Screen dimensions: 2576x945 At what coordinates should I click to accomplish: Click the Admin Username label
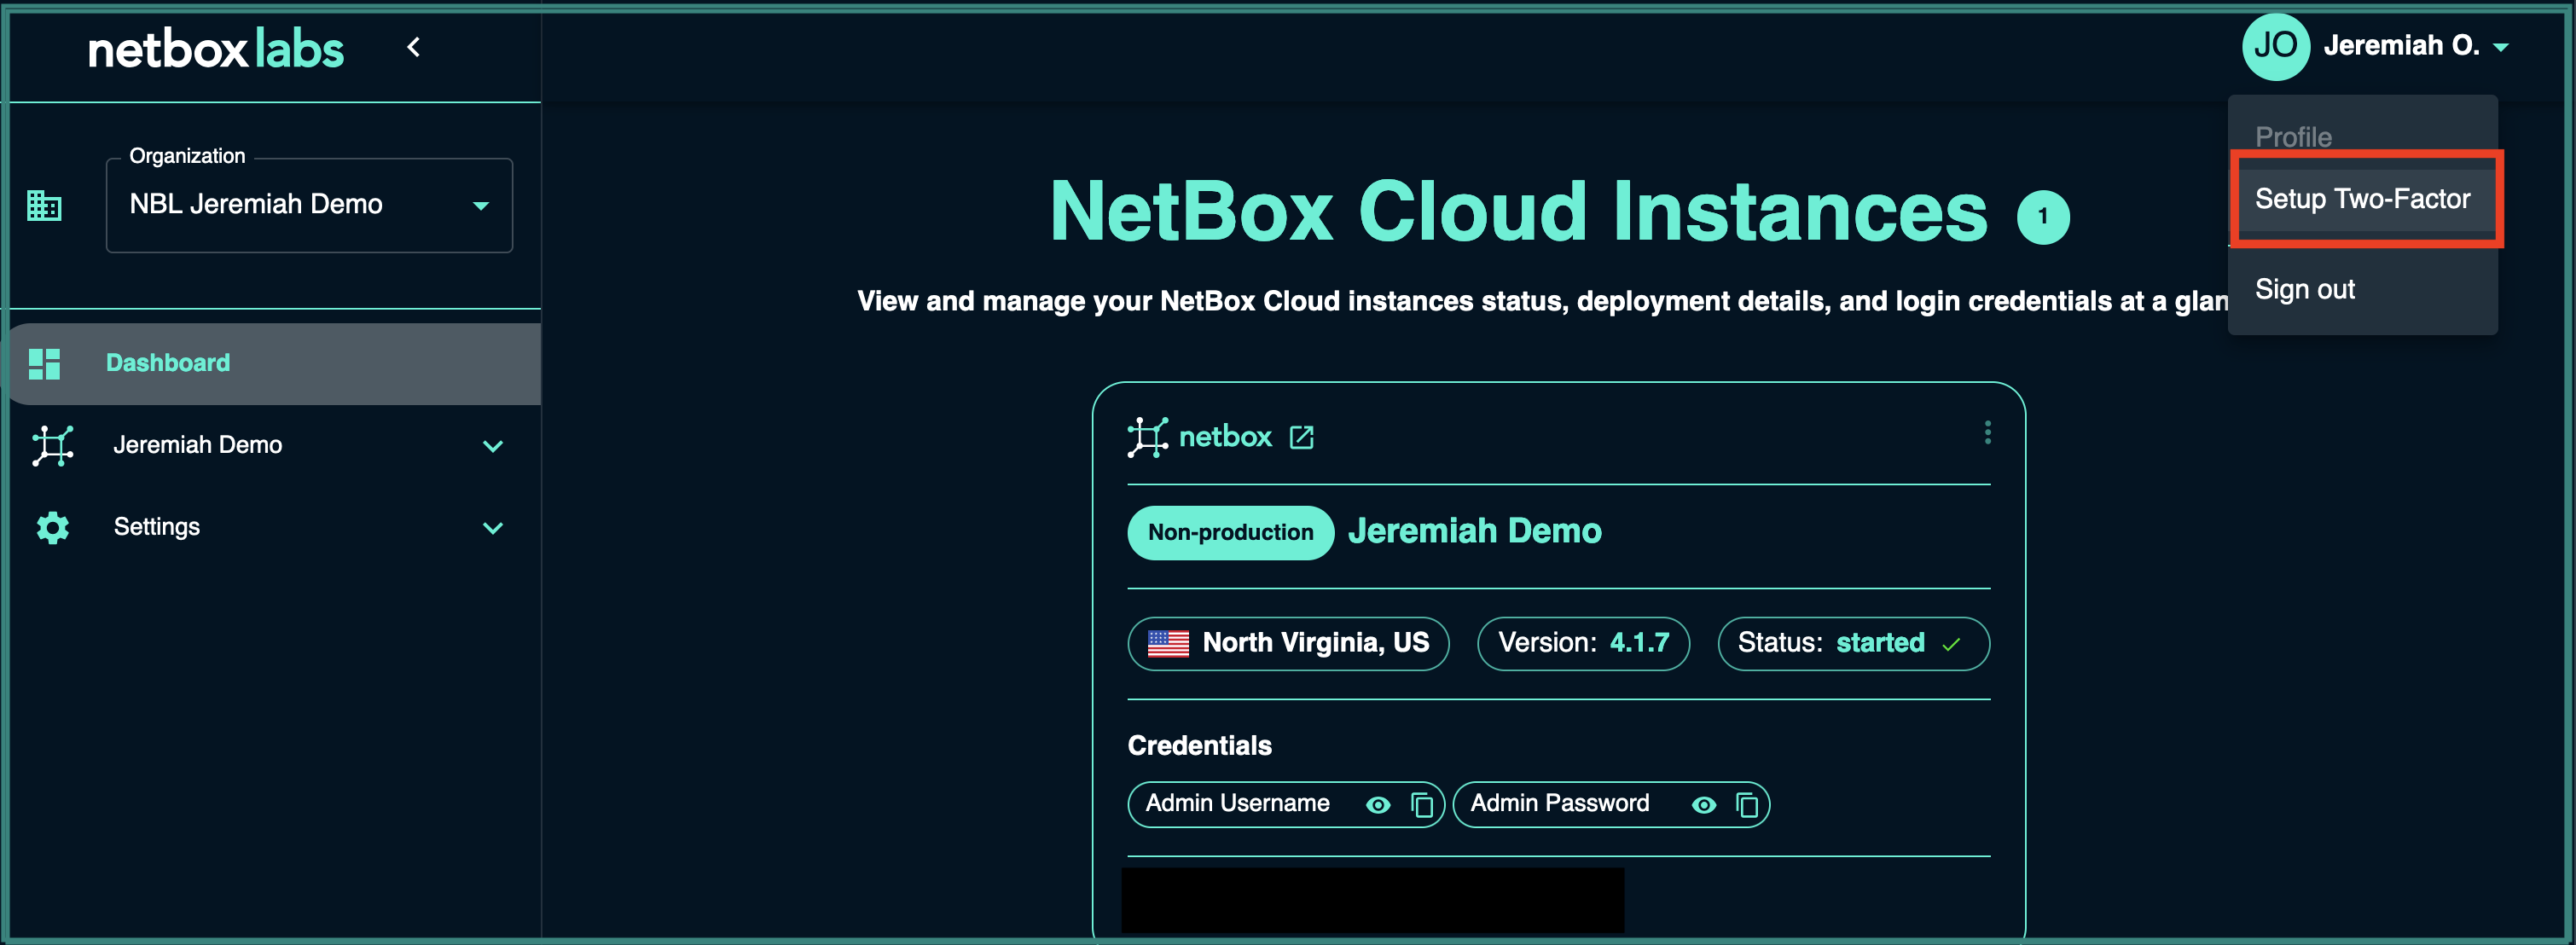(x=1237, y=803)
